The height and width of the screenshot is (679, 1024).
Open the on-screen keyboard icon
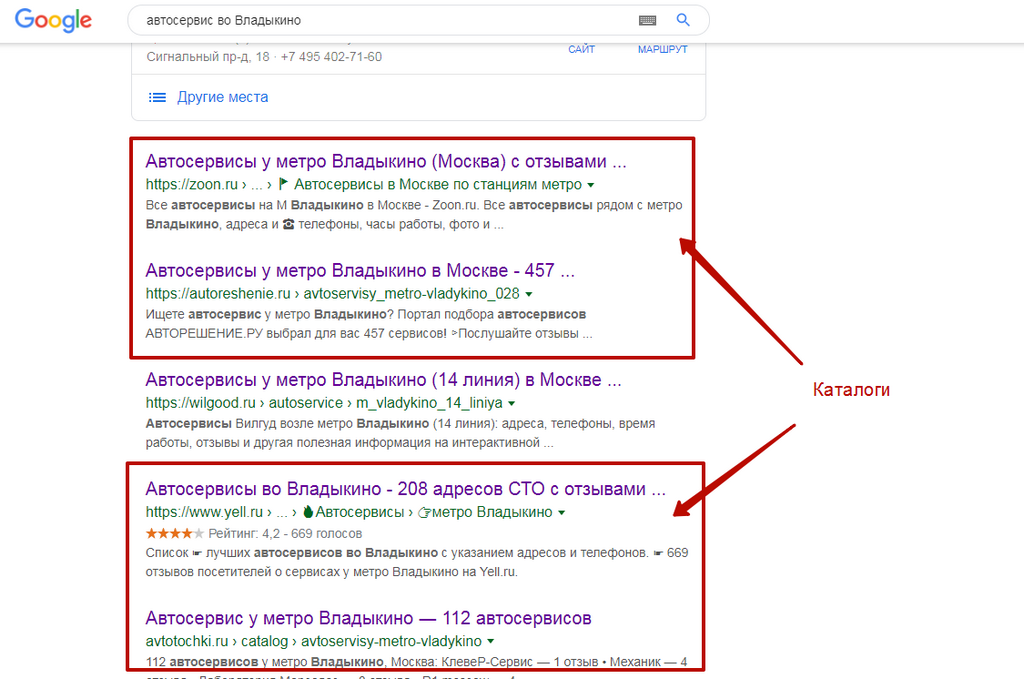(647, 20)
